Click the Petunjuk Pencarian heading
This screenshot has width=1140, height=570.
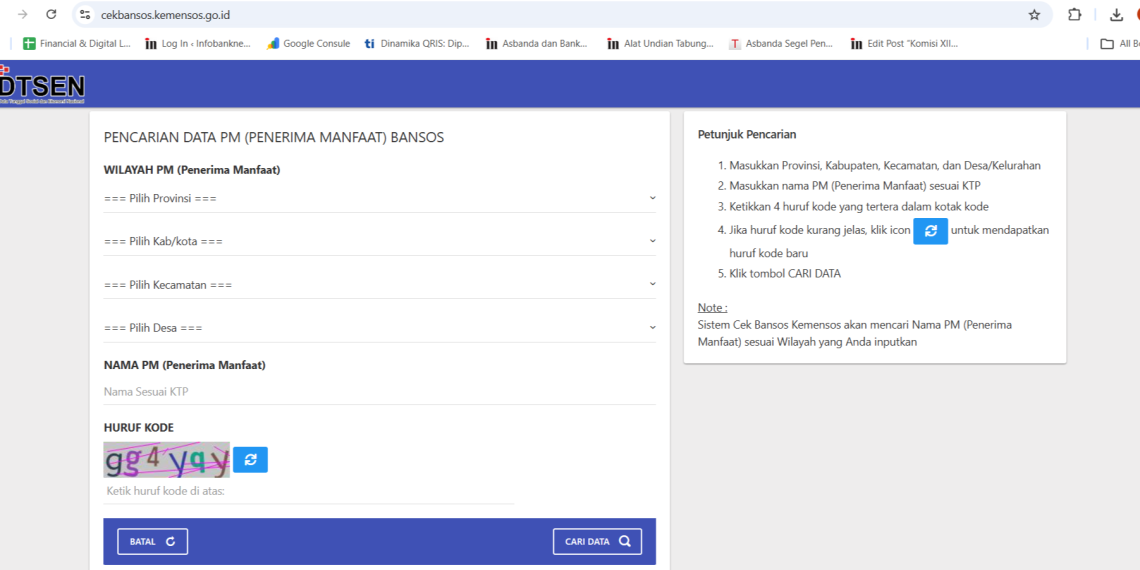[747, 135]
